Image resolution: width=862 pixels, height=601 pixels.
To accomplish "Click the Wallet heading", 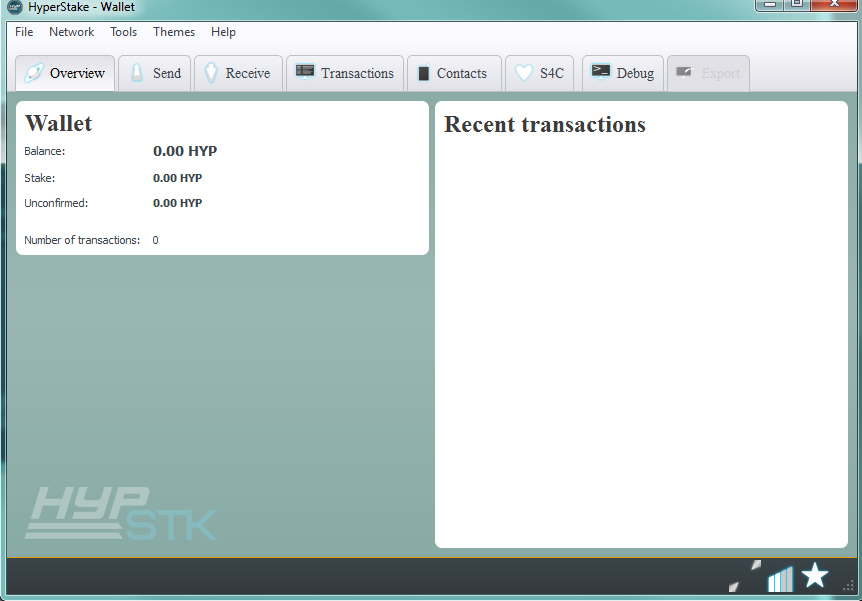I will [59, 123].
